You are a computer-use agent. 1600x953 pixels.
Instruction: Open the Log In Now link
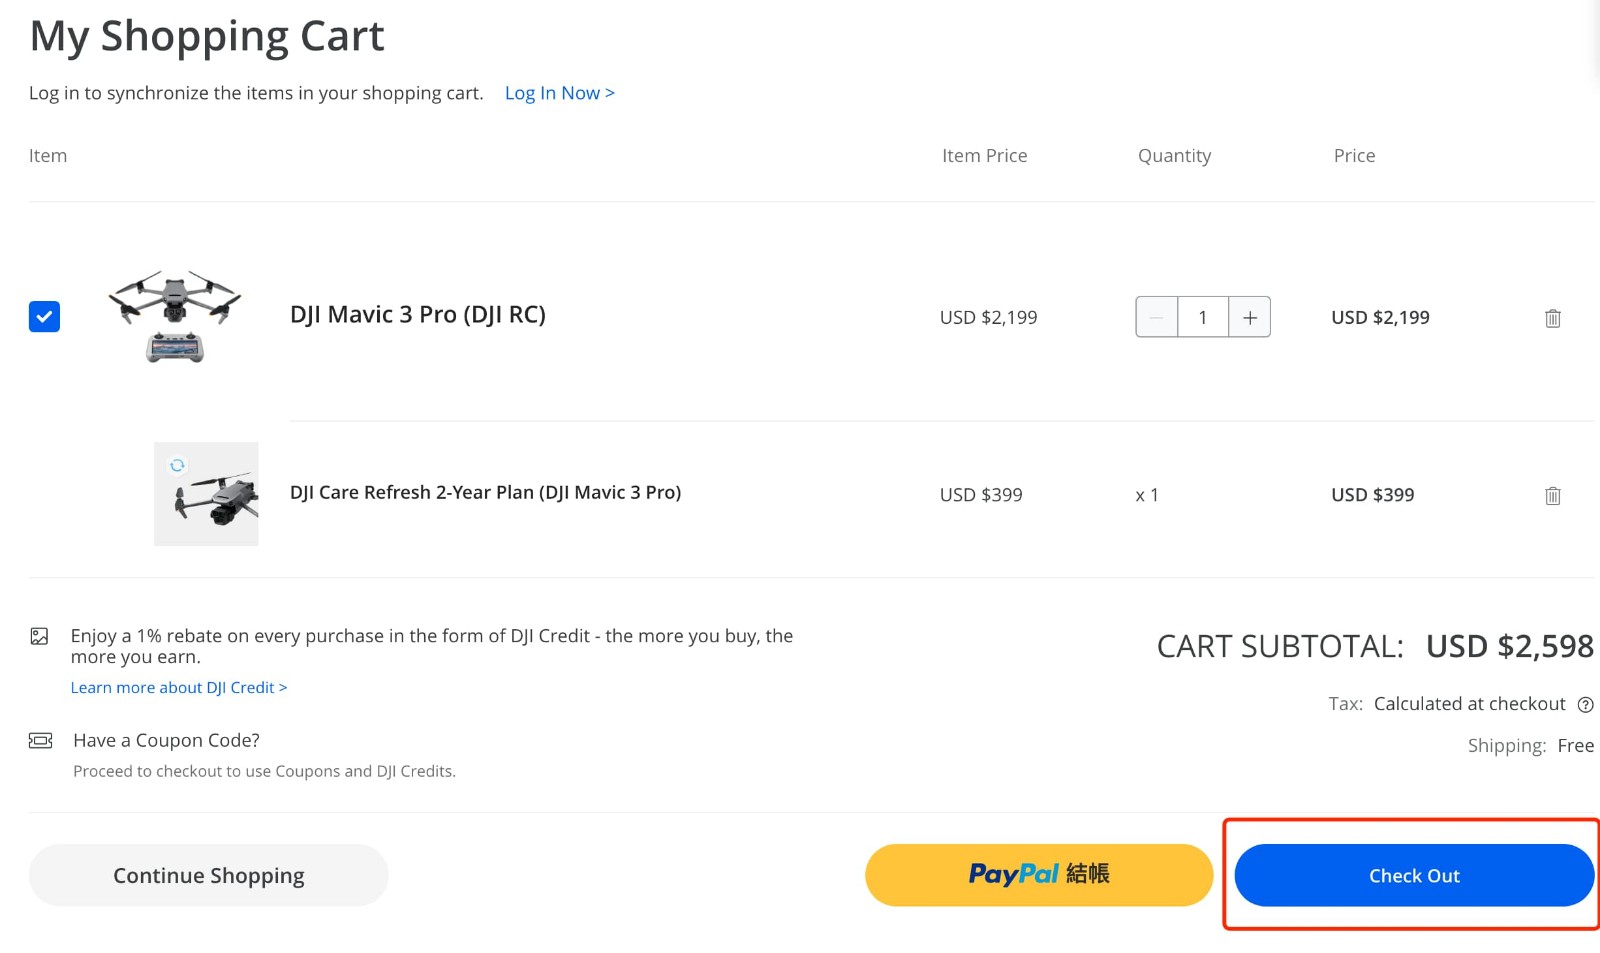click(x=558, y=92)
